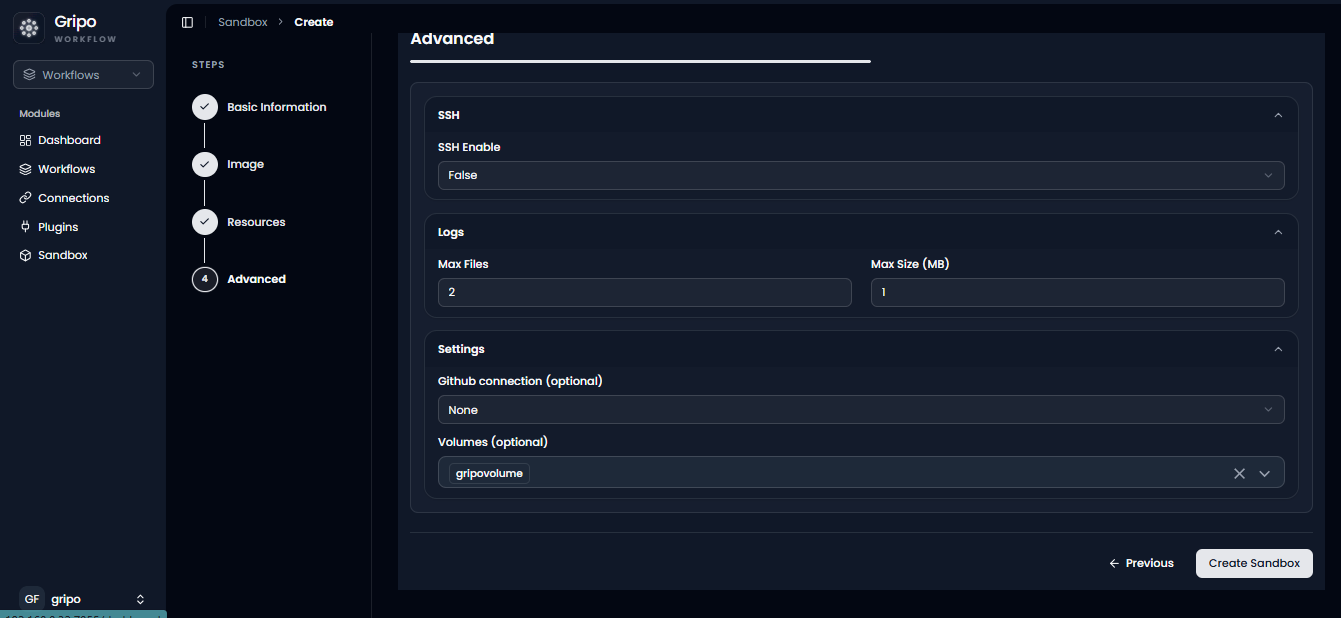This screenshot has width=1341, height=618.
Task: Click the Sandbox breadcrumb link
Action: [x=243, y=22]
